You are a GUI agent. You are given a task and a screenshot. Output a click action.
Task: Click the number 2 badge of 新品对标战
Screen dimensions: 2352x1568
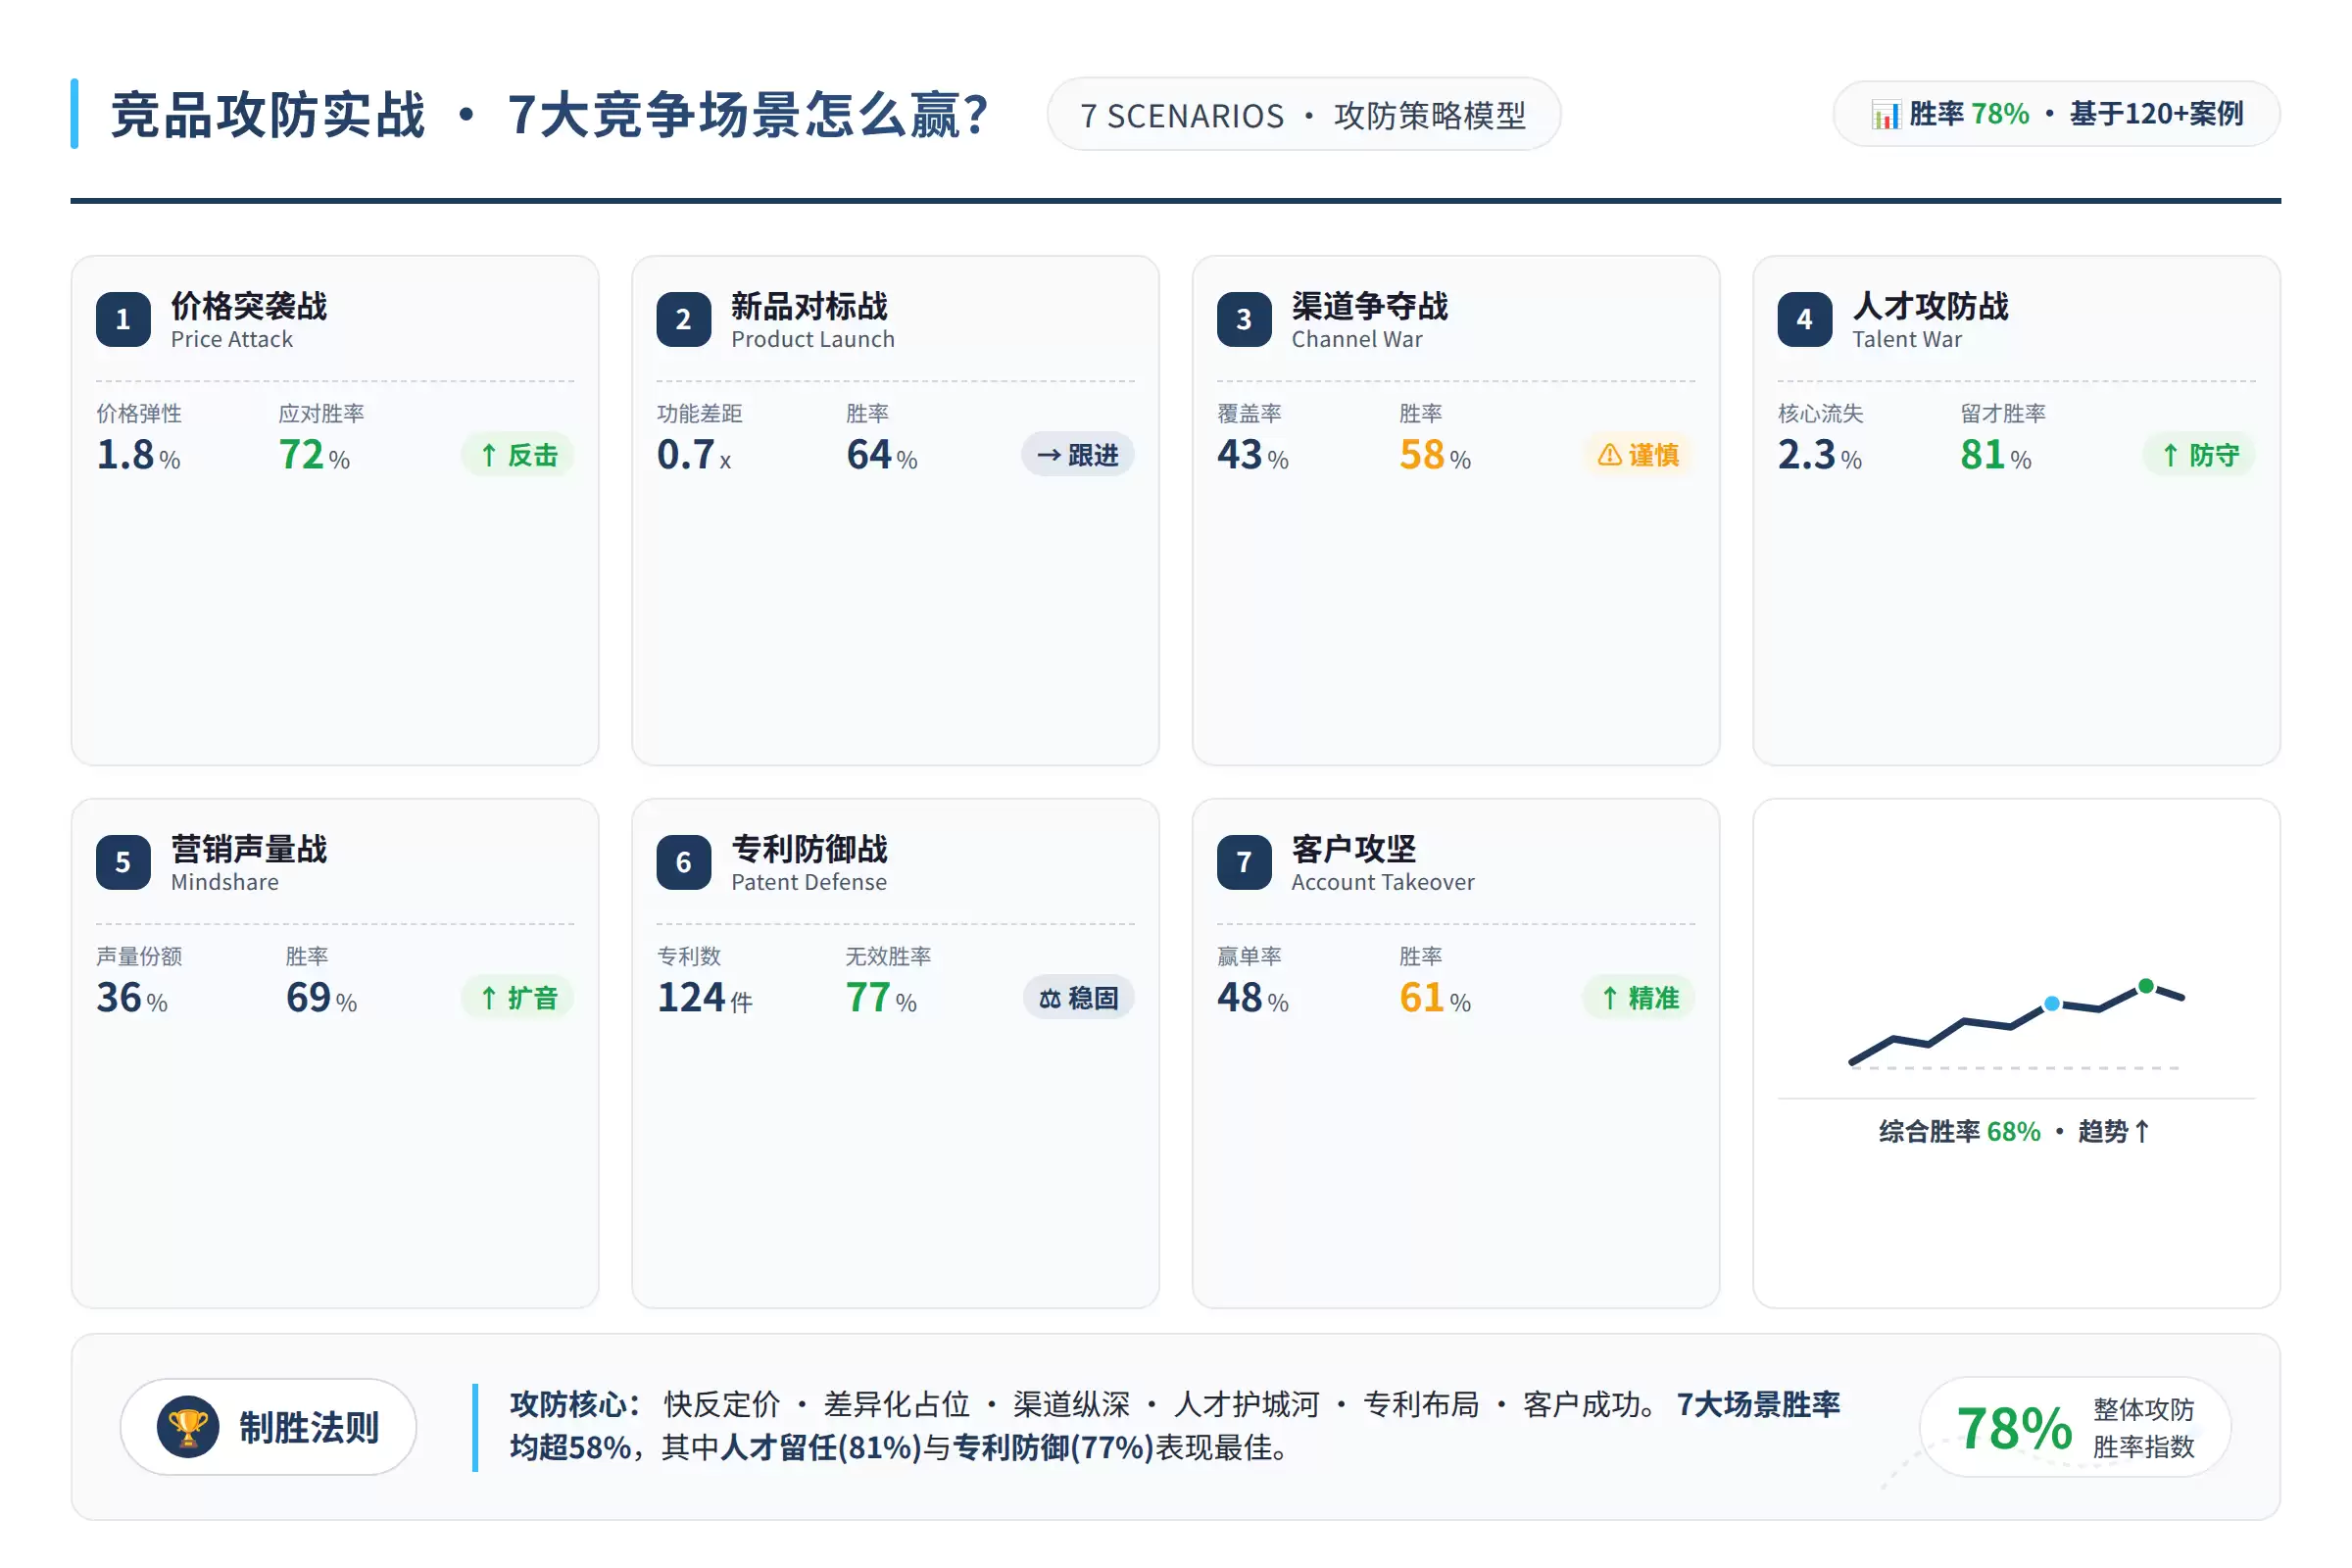click(x=684, y=319)
